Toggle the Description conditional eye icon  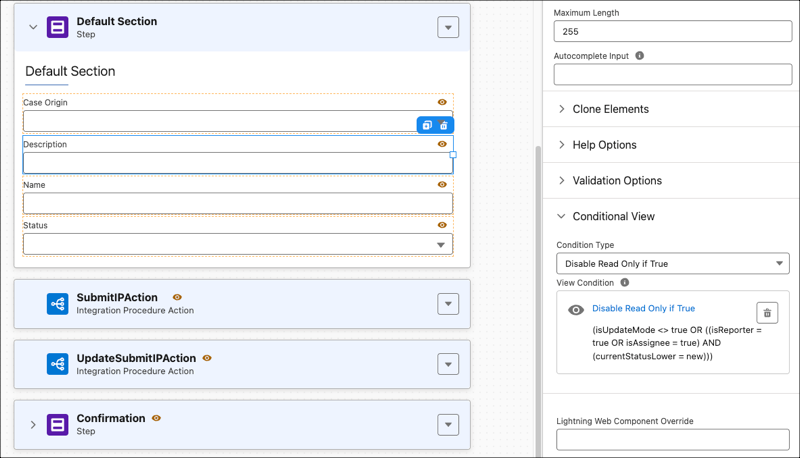pyautogui.click(x=442, y=144)
